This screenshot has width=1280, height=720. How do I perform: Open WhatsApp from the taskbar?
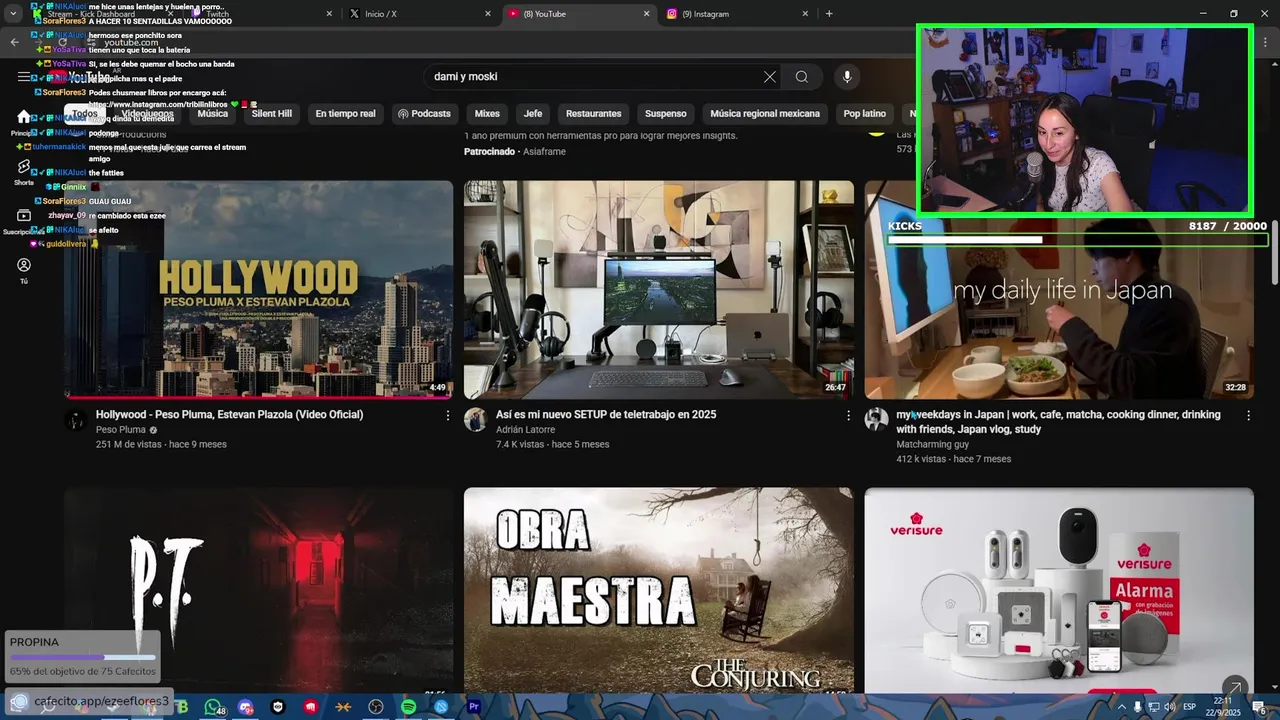pyautogui.click(x=213, y=707)
